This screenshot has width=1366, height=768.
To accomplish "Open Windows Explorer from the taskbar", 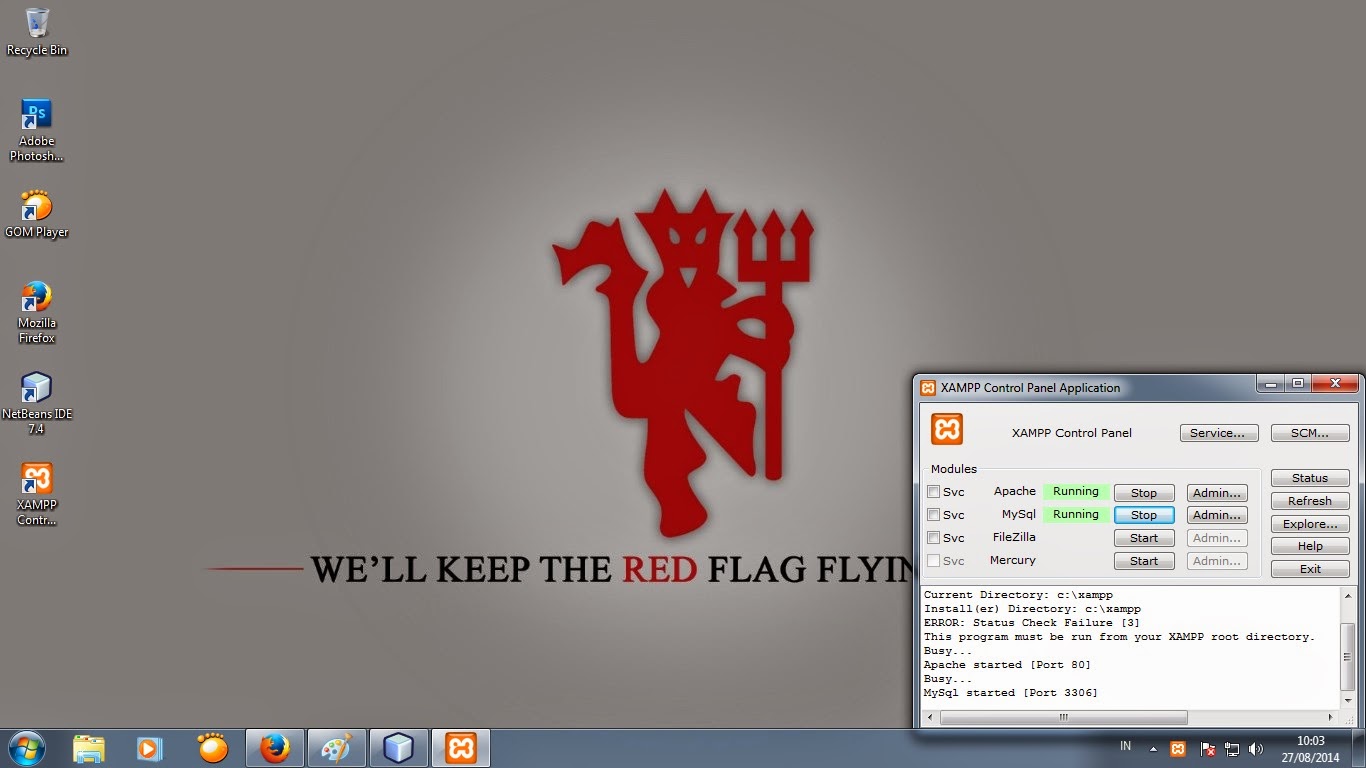I will click(x=89, y=748).
